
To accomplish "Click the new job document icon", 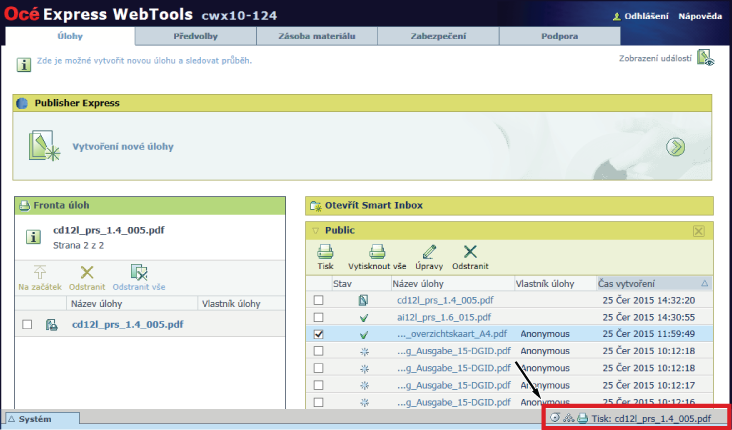I will (44, 146).
